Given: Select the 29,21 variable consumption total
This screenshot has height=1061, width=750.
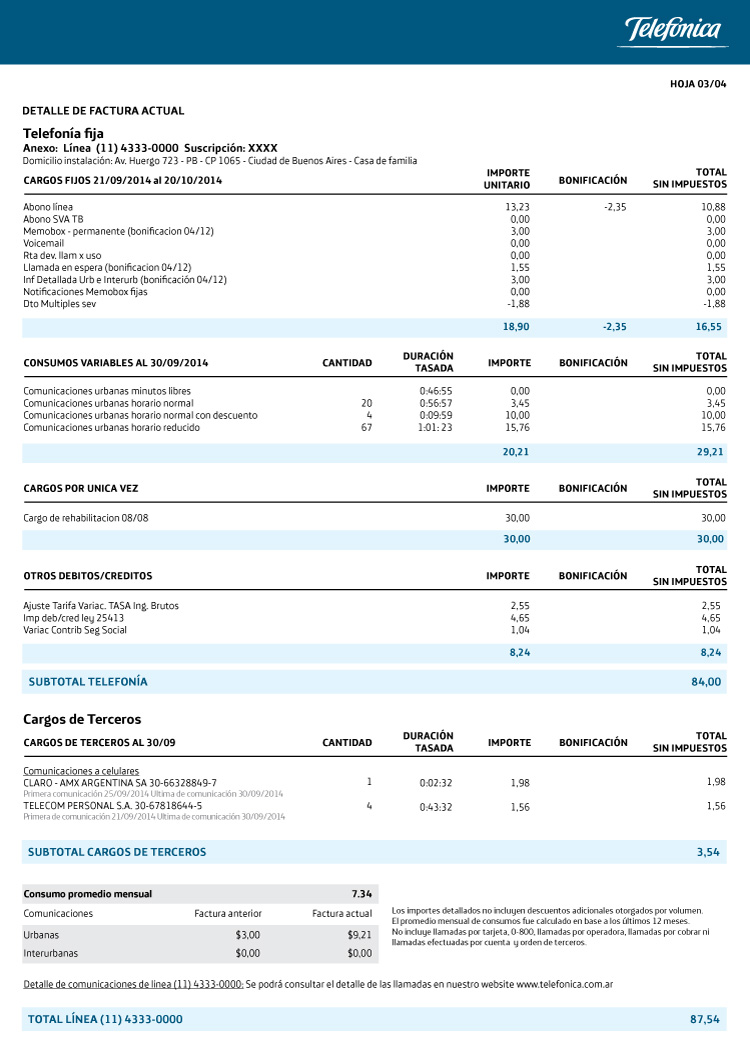Looking at the screenshot, I should click(x=710, y=452).
